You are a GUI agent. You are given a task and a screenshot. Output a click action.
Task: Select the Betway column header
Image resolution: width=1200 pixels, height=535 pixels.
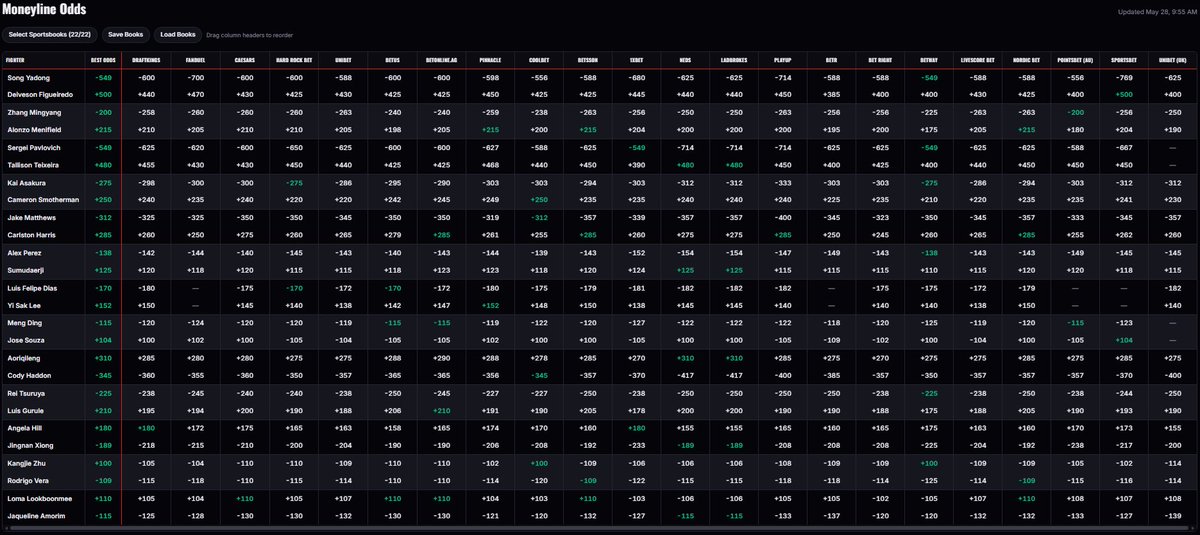click(928, 60)
